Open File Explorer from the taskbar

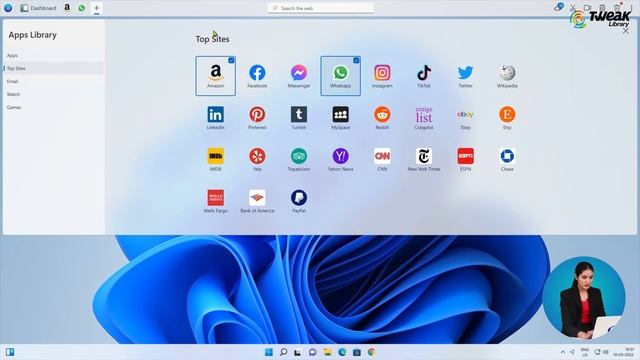(x=327, y=352)
